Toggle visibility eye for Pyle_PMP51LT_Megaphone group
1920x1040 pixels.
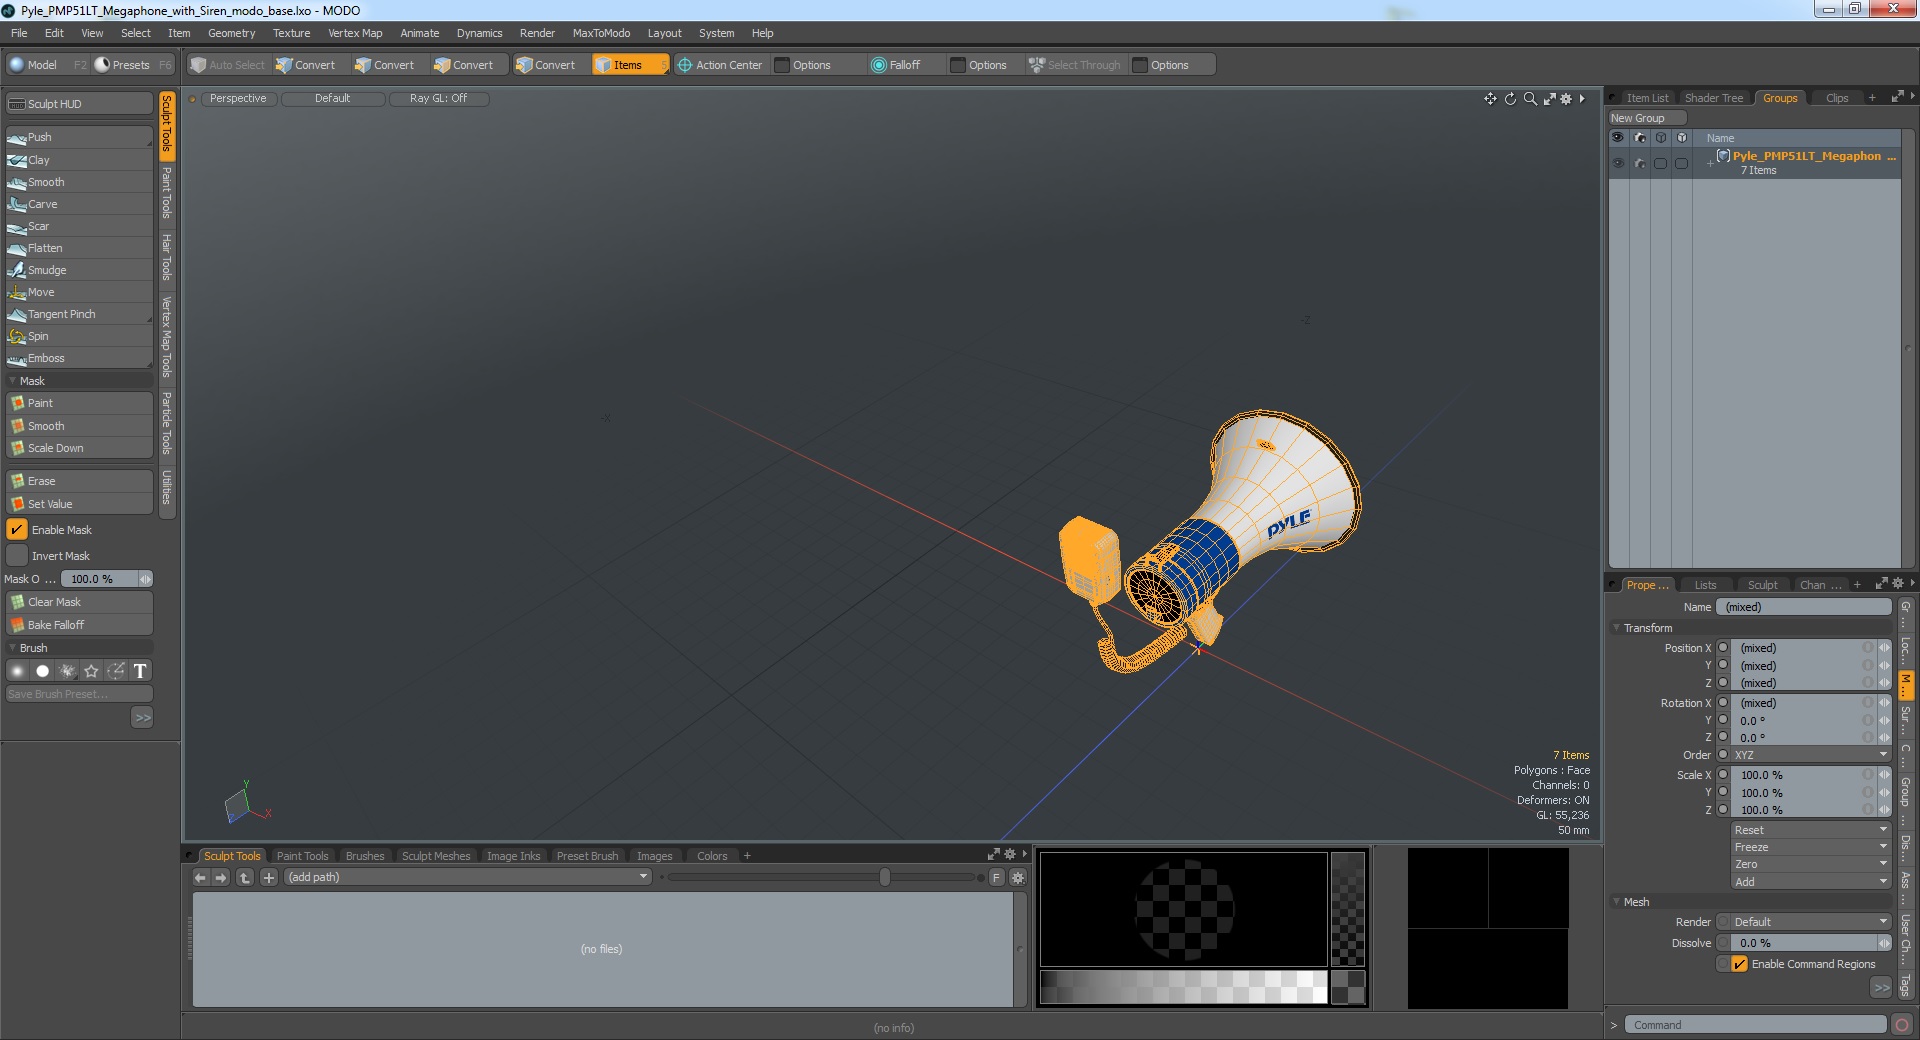(1618, 163)
